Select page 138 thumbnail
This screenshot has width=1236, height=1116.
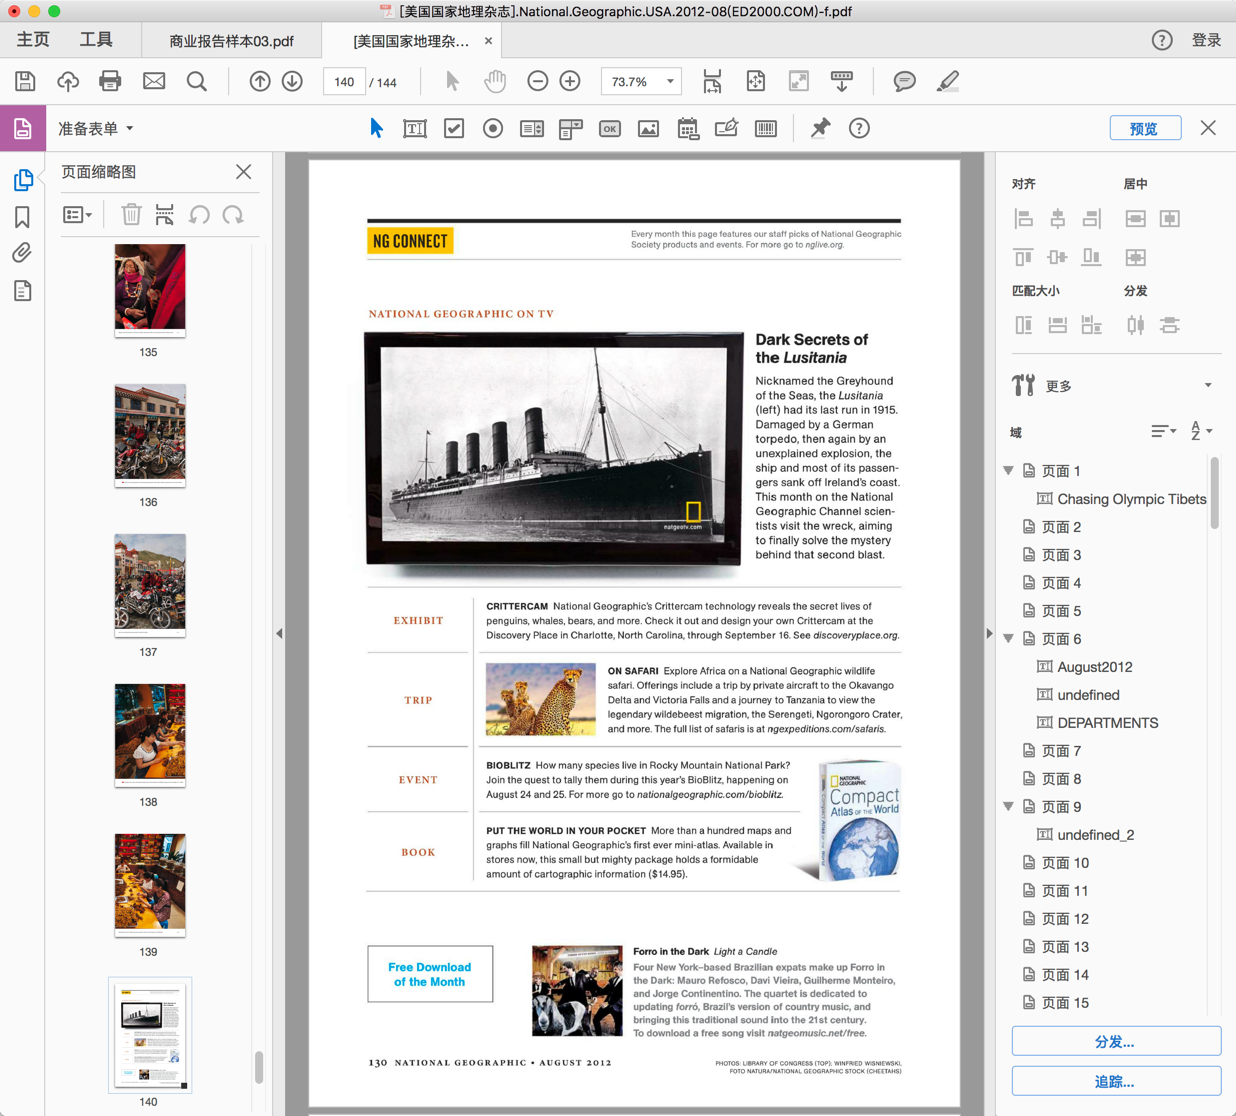(150, 735)
